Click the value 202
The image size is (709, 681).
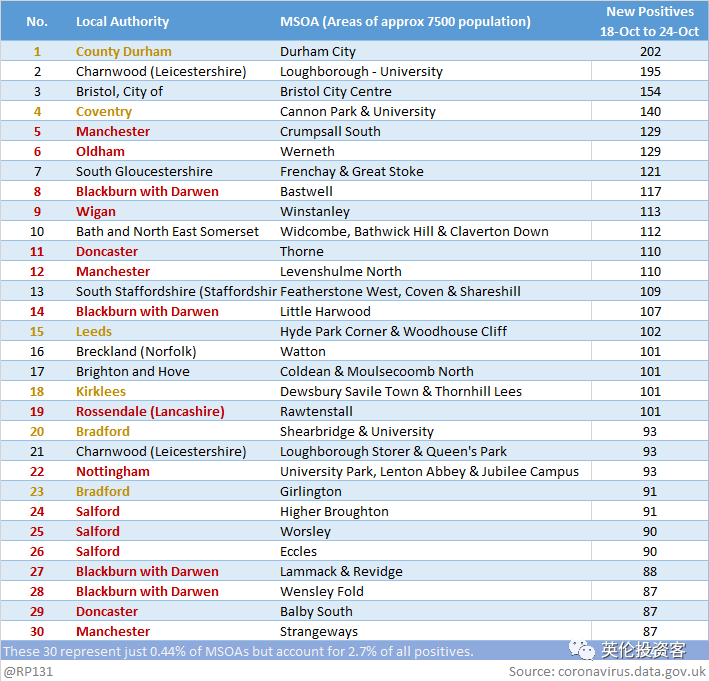pyautogui.click(x=650, y=52)
